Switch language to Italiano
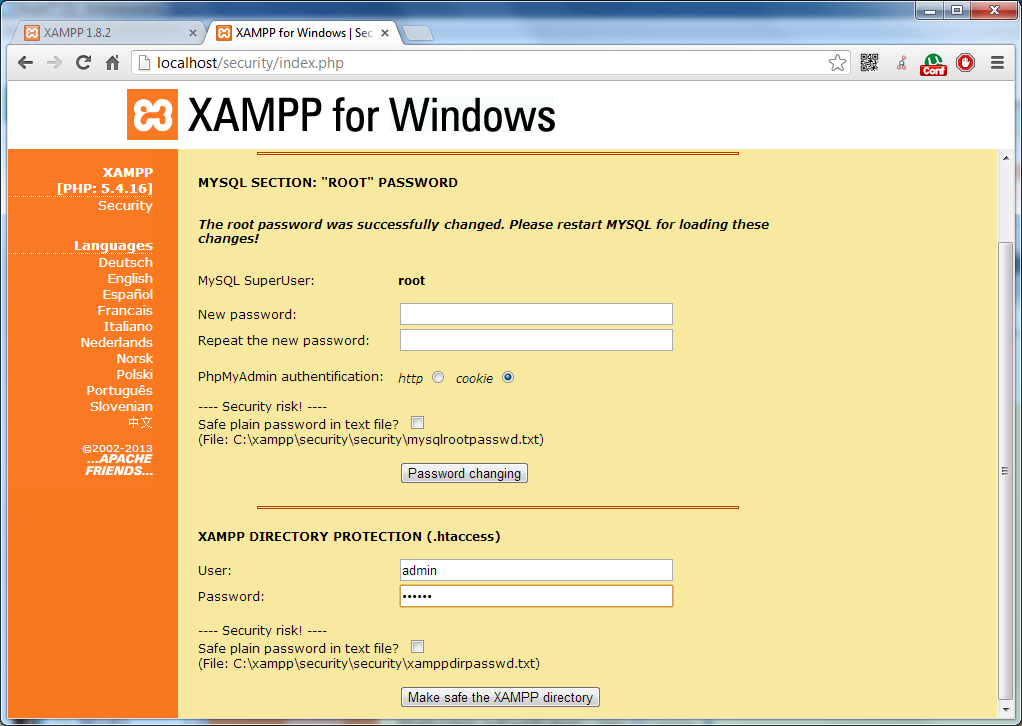 click(128, 327)
